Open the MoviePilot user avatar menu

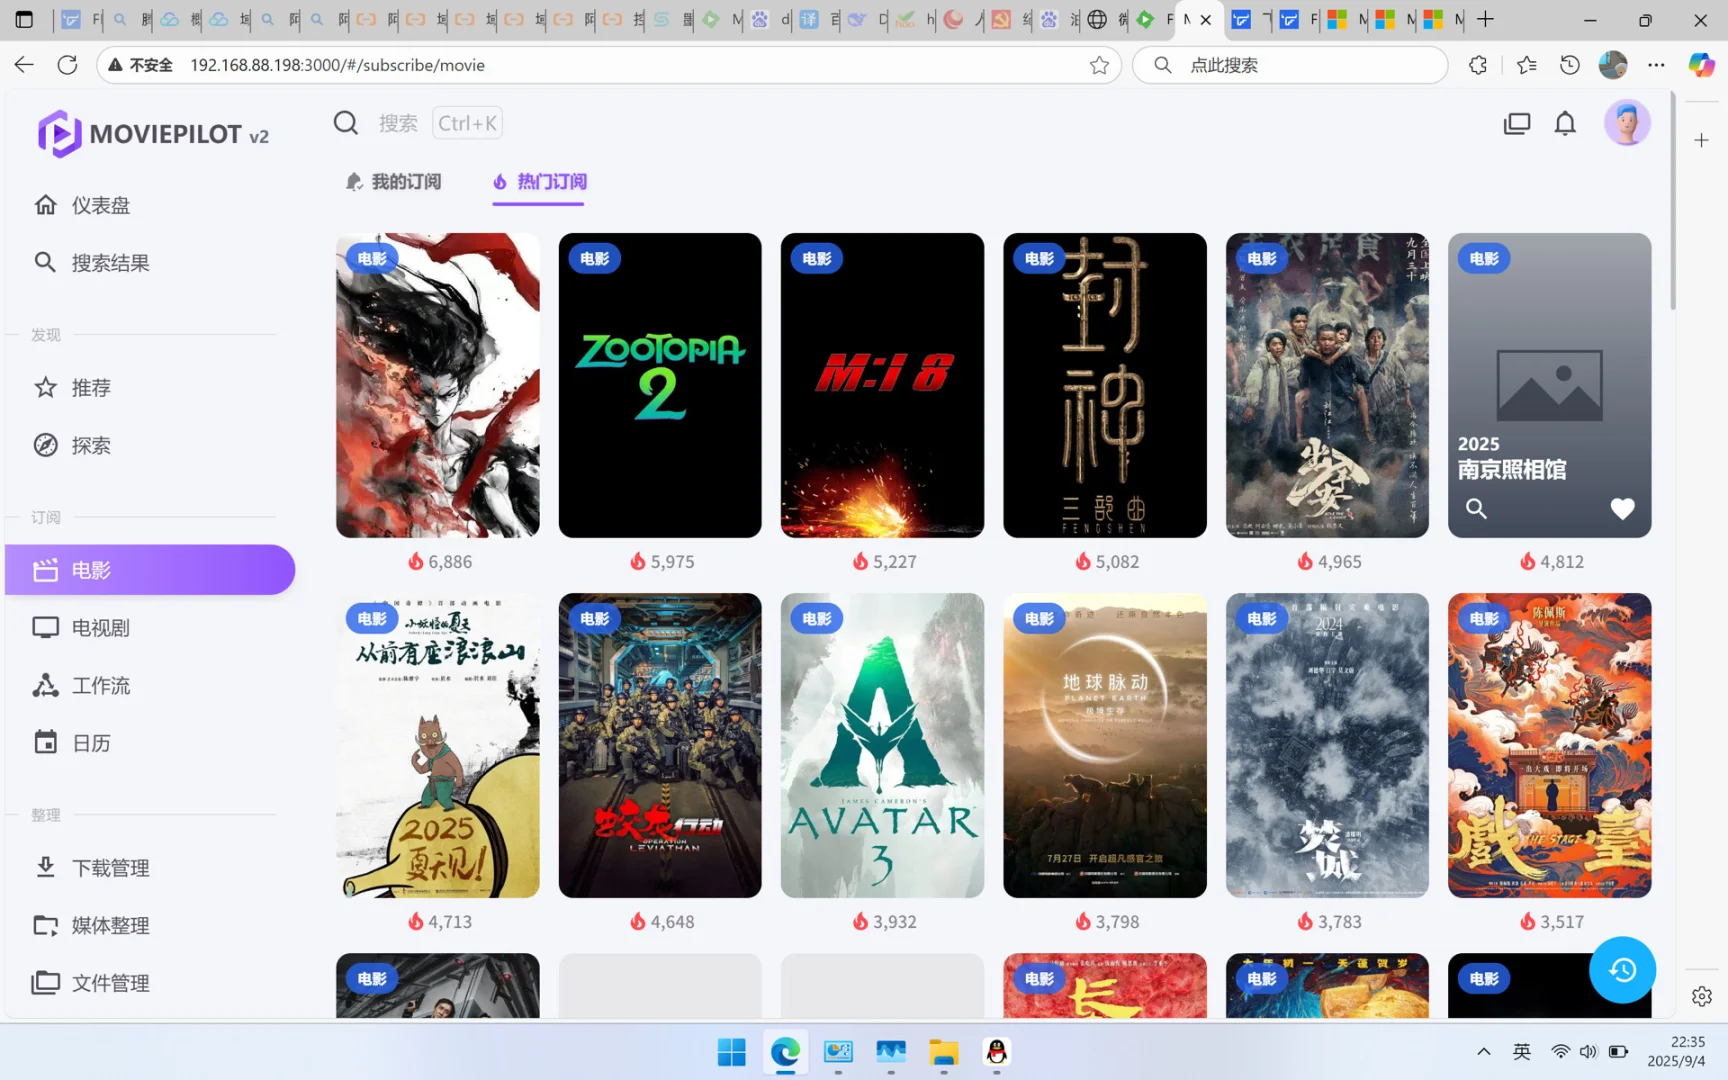point(1627,123)
